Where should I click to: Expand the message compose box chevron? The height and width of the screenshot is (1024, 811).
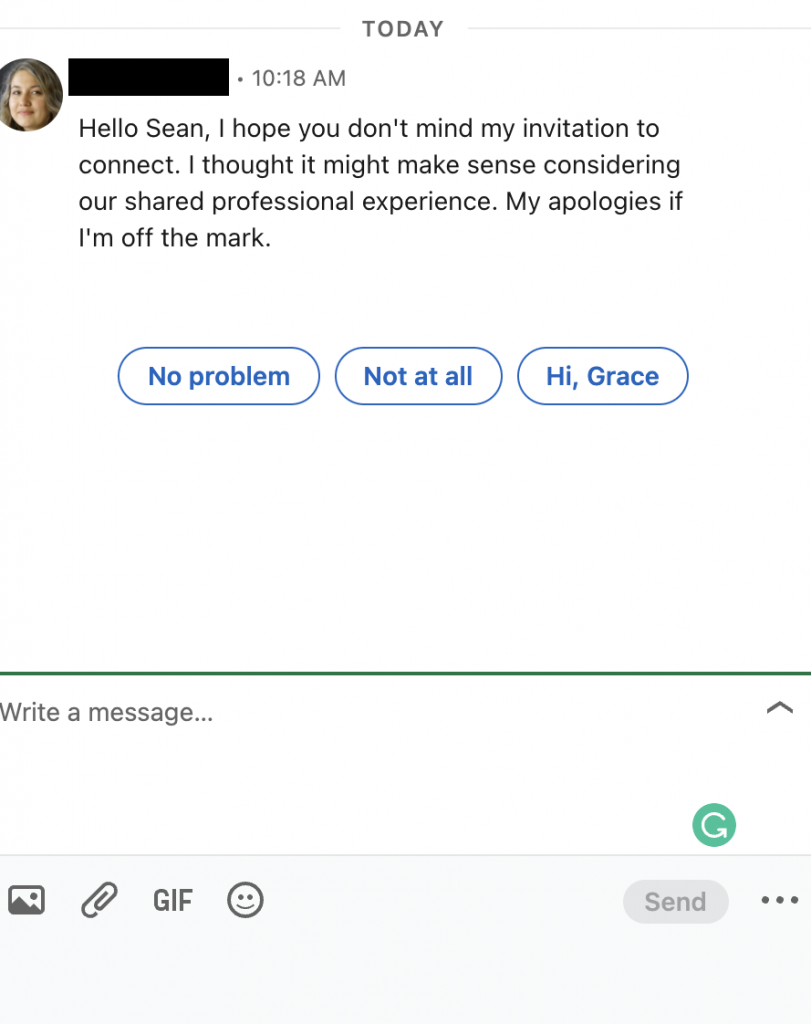click(780, 707)
